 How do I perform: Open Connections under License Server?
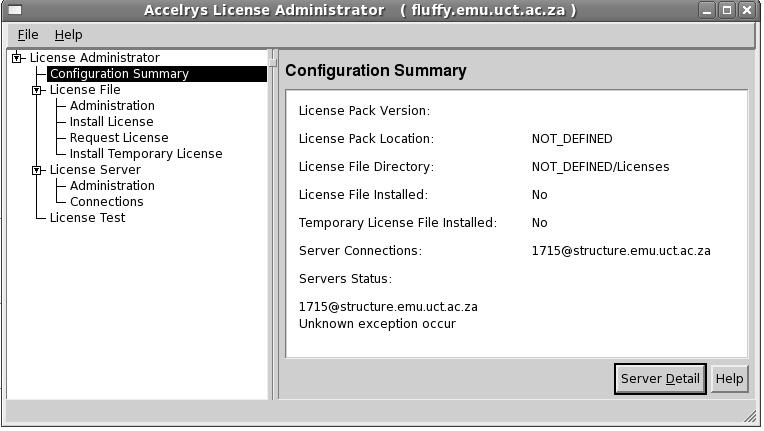107,202
